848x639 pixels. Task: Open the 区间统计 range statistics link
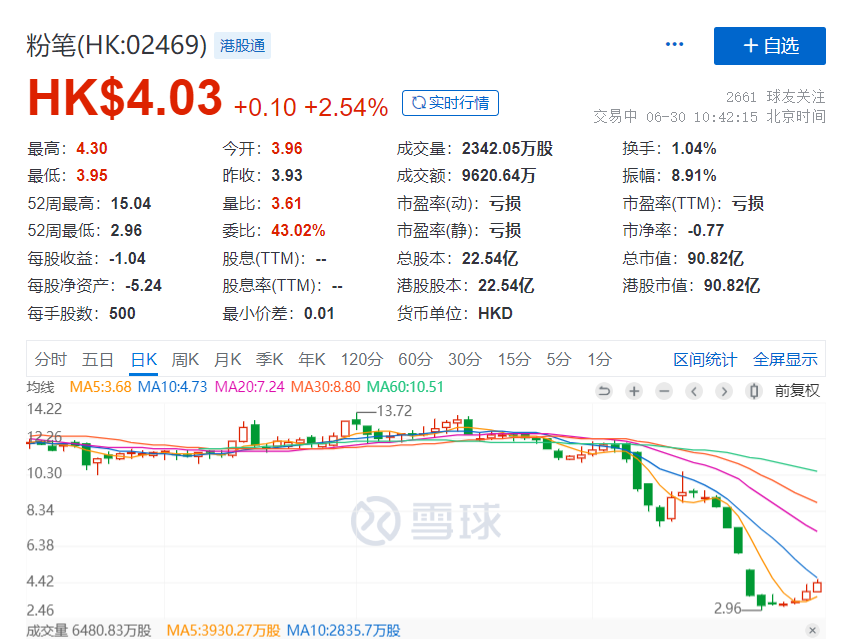704,359
